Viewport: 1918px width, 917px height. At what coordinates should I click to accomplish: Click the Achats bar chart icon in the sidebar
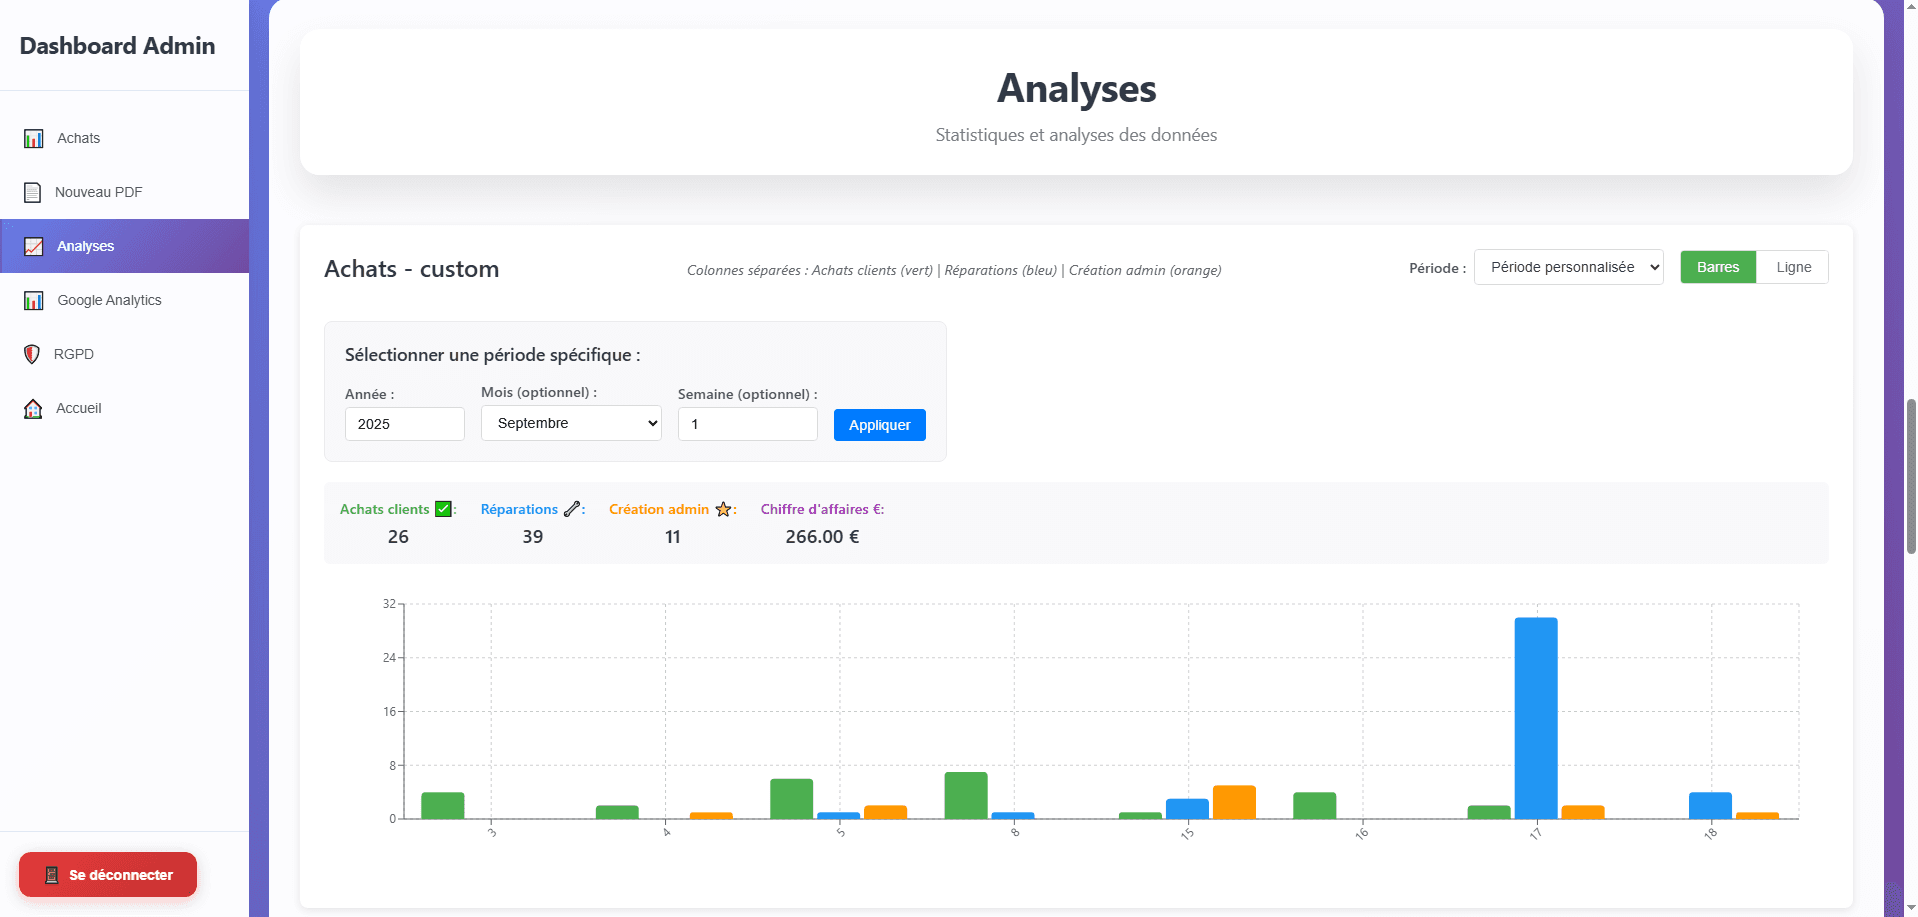(34, 138)
